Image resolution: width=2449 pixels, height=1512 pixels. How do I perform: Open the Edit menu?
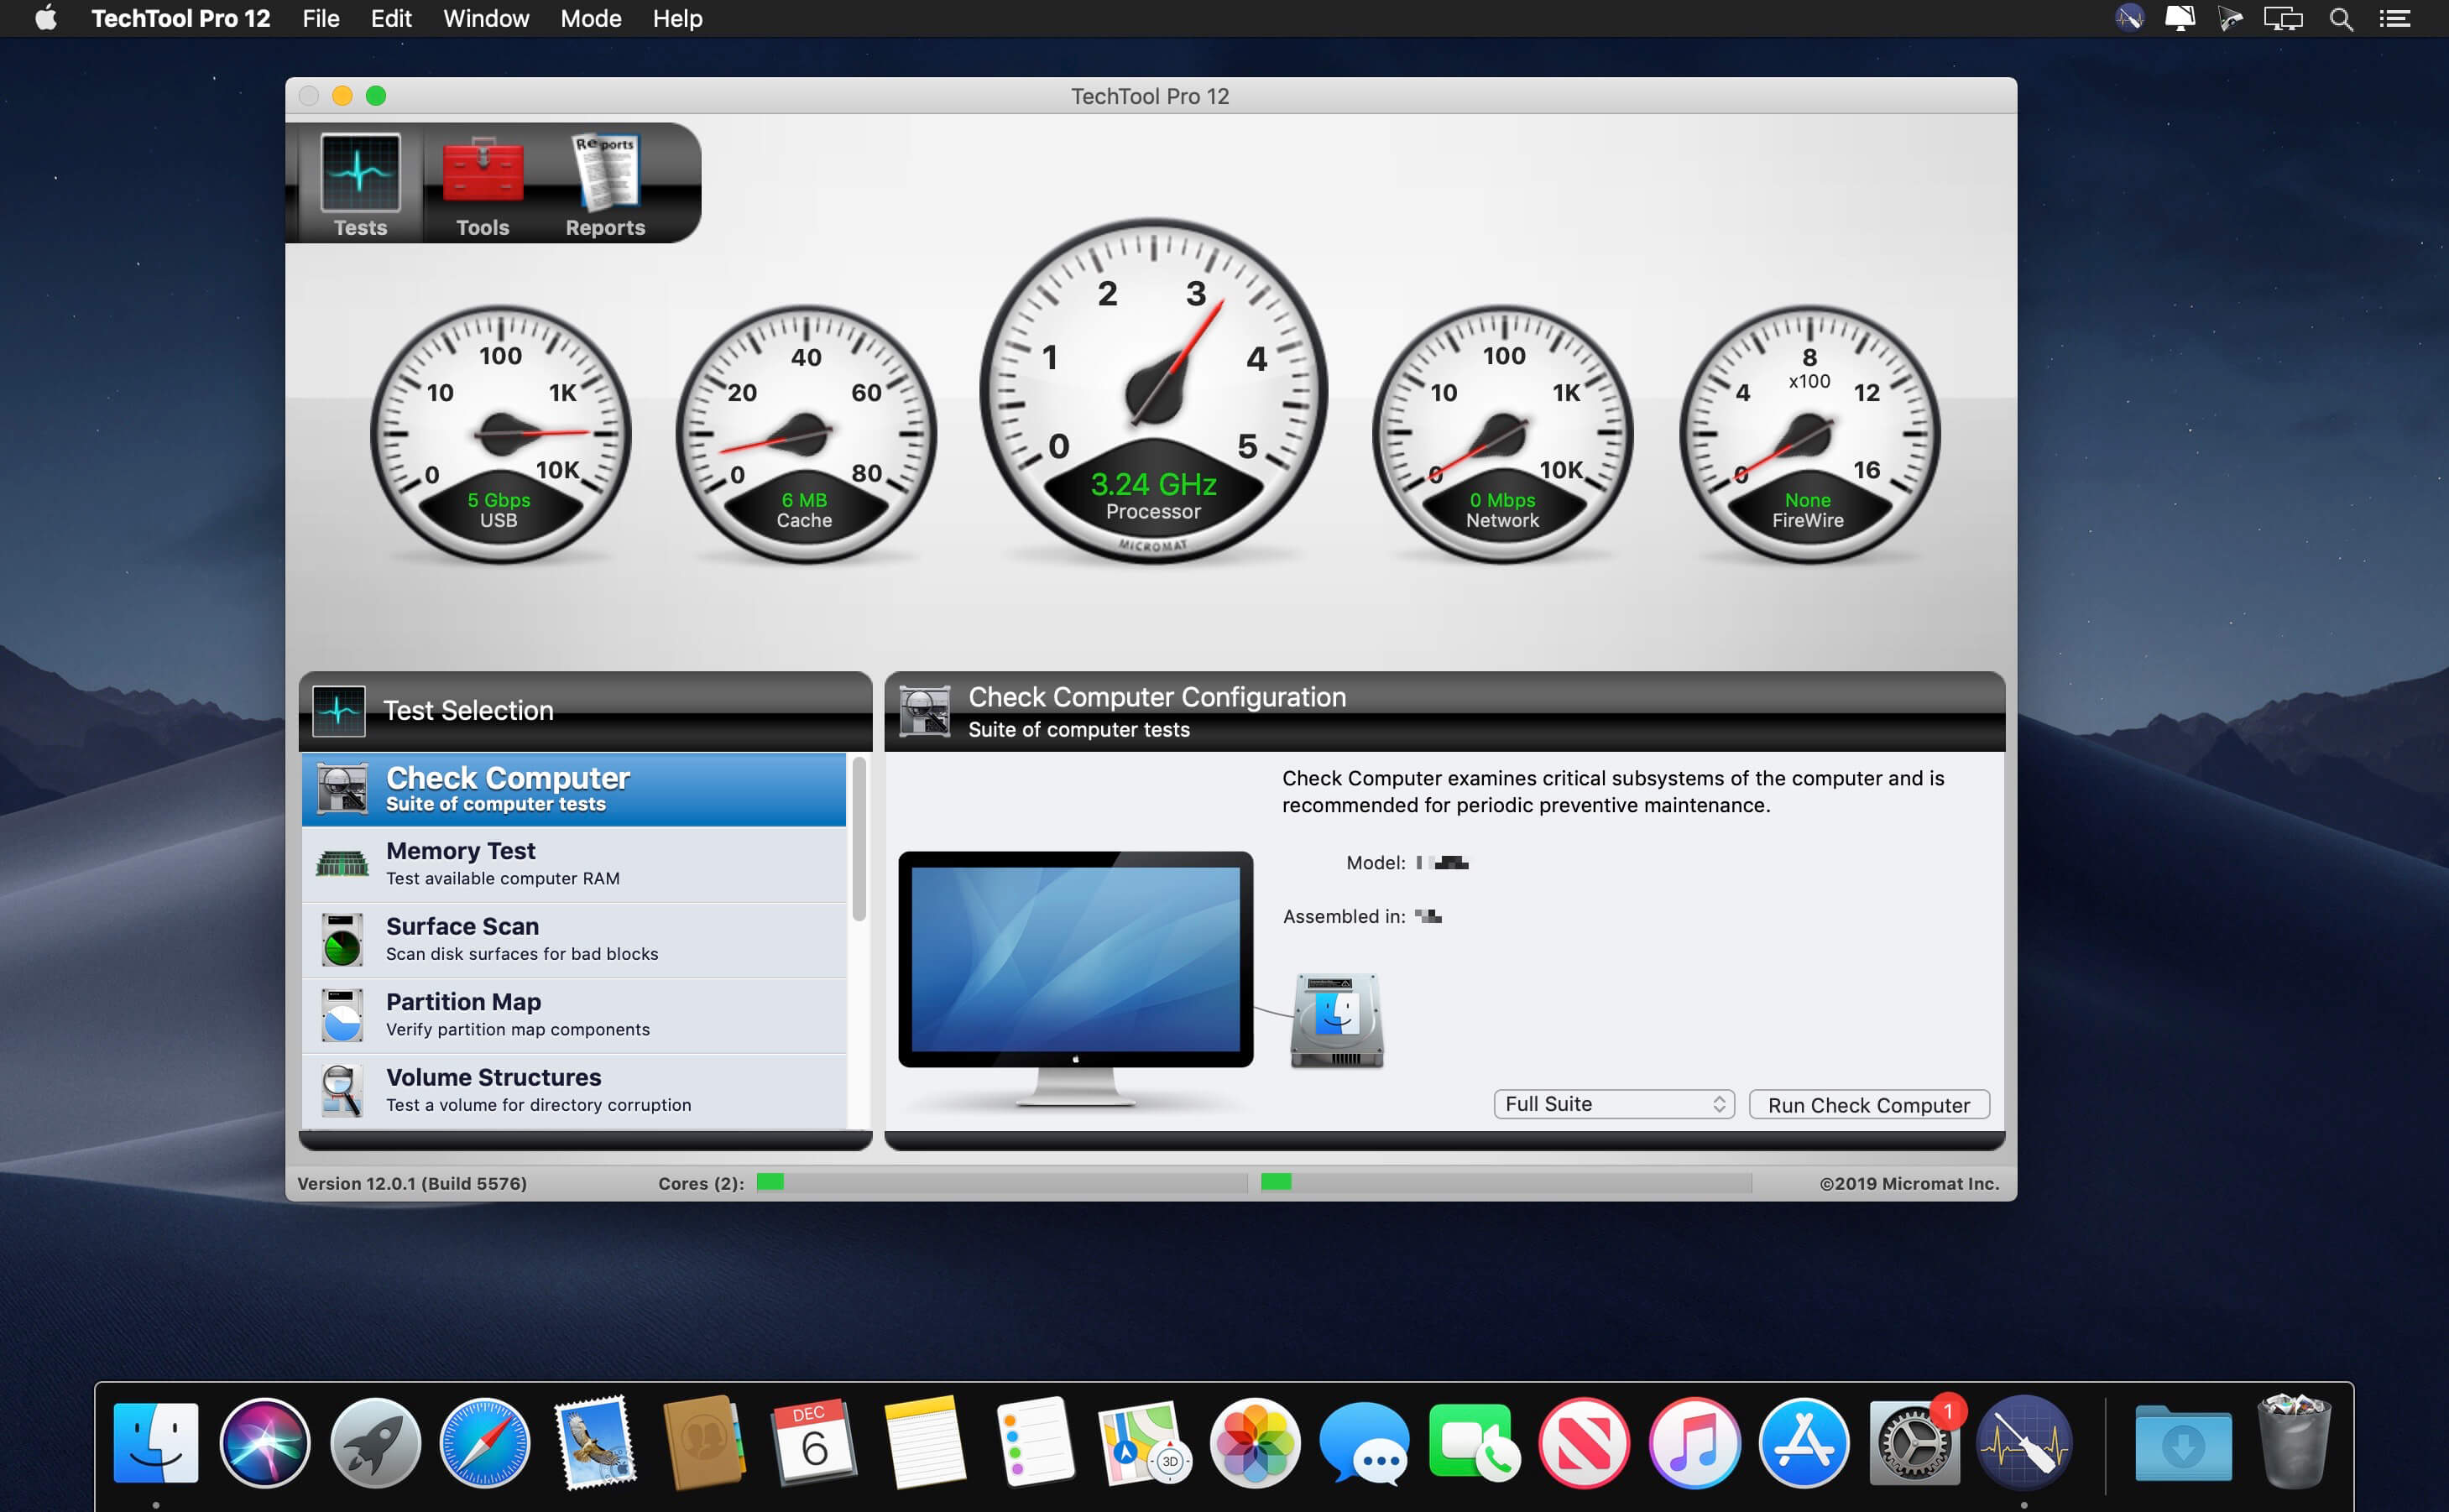point(391,19)
